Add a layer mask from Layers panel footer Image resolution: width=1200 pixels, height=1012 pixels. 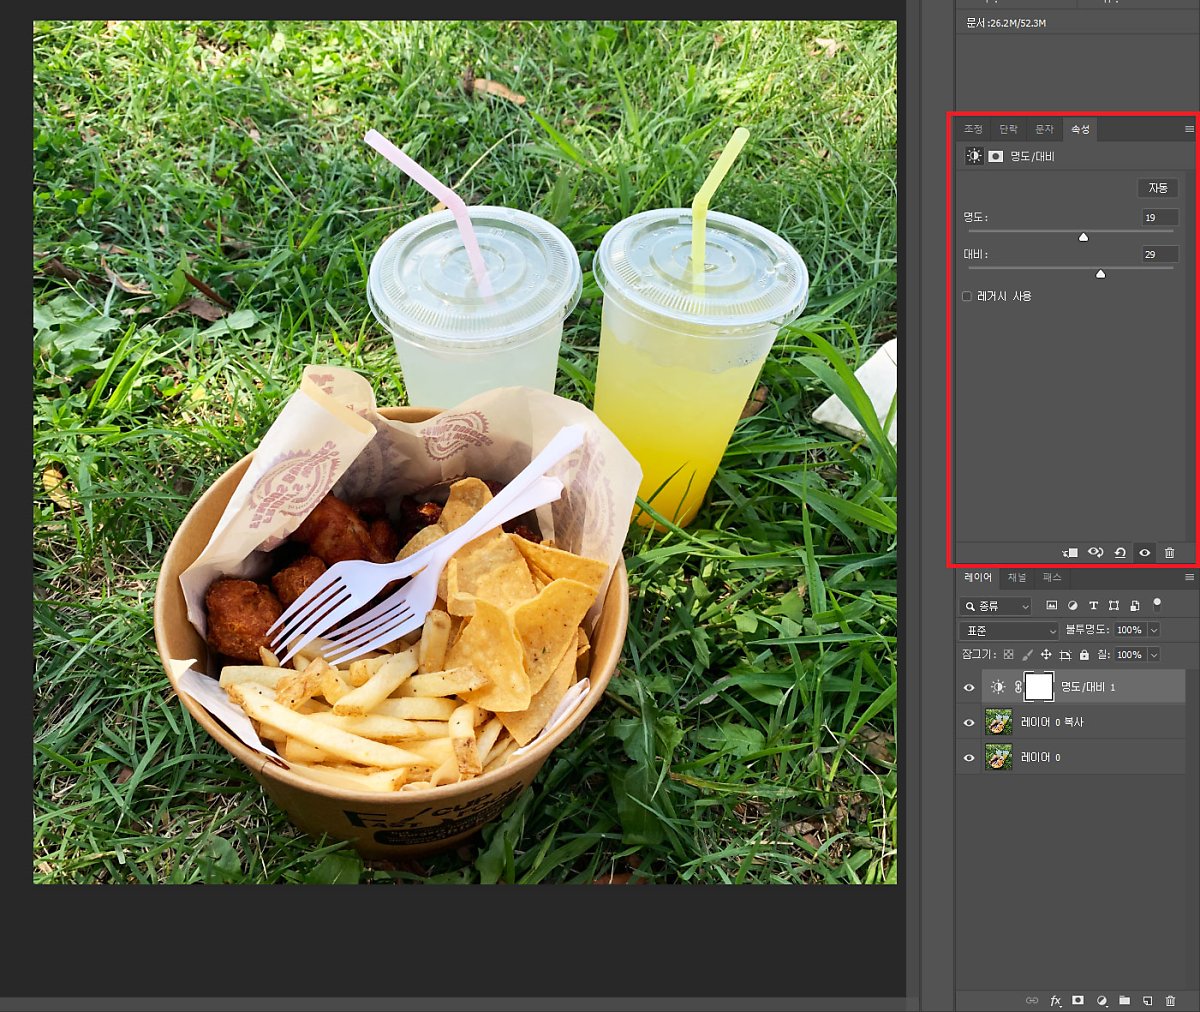1078,1000
